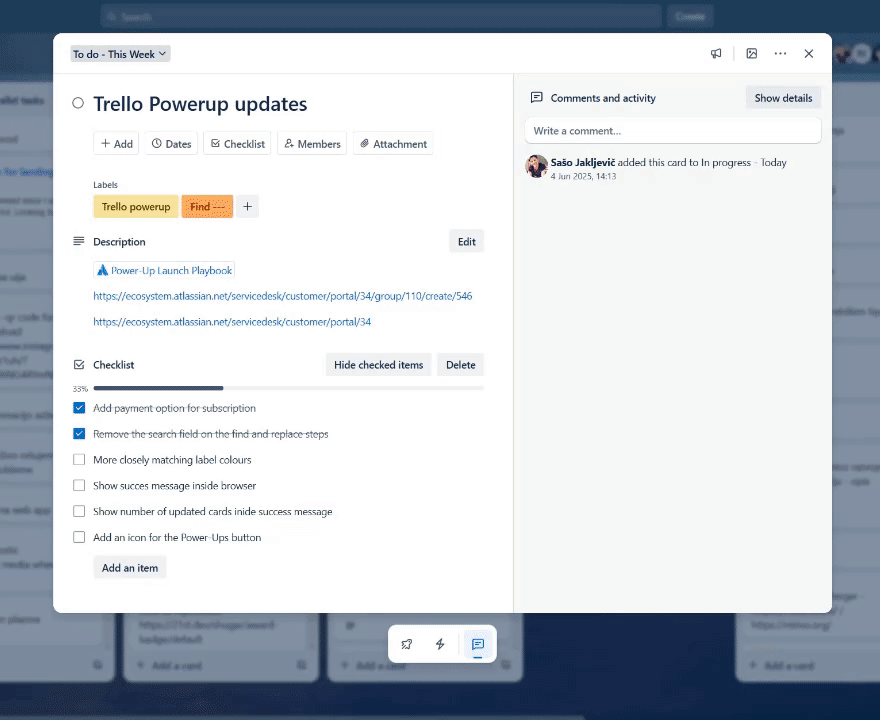Click Sašo Jakljević's avatar
Viewport: 880px width, 720px height.
[x=537, y=166]
